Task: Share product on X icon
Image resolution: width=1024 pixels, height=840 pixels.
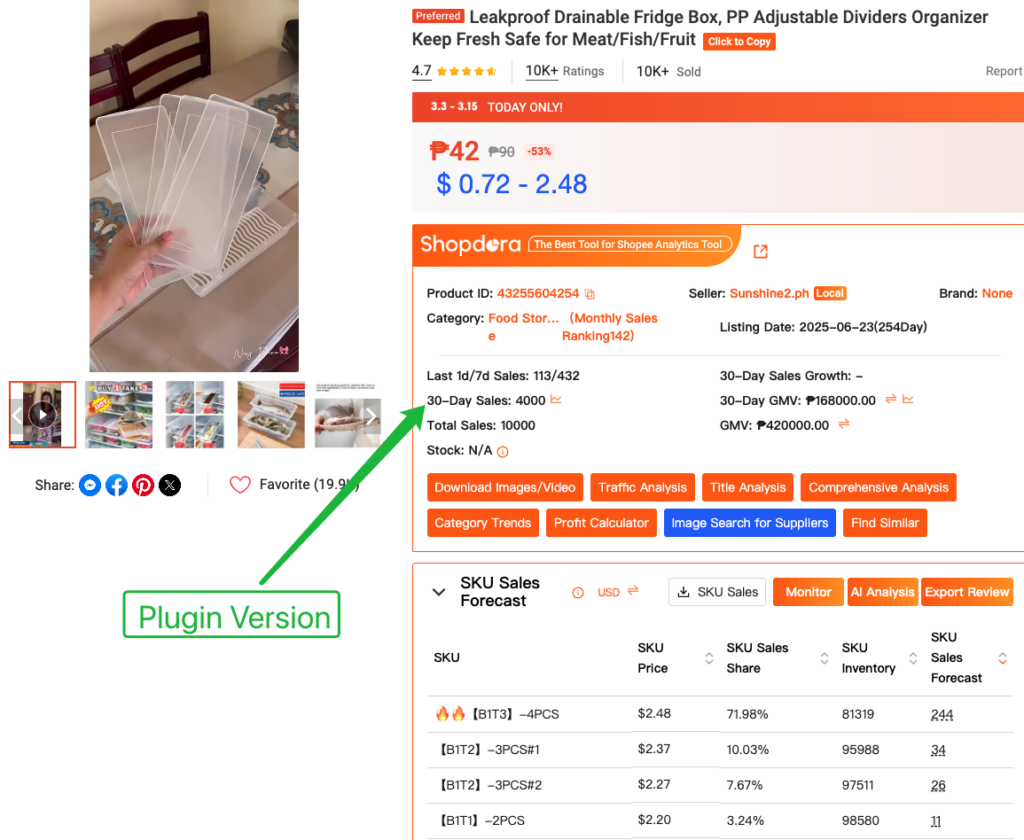Action: [x=170, y=485]
